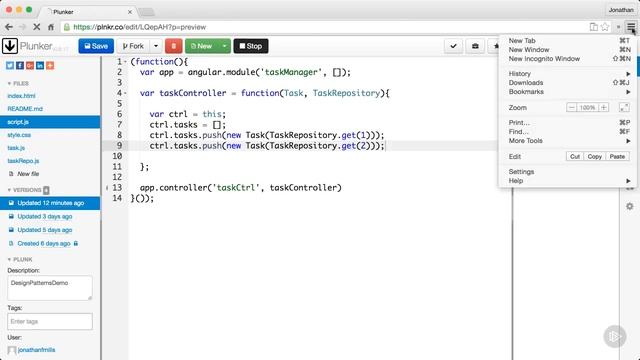Select script.js in file list
Screen dimensions: 640x360
point(50,122)
